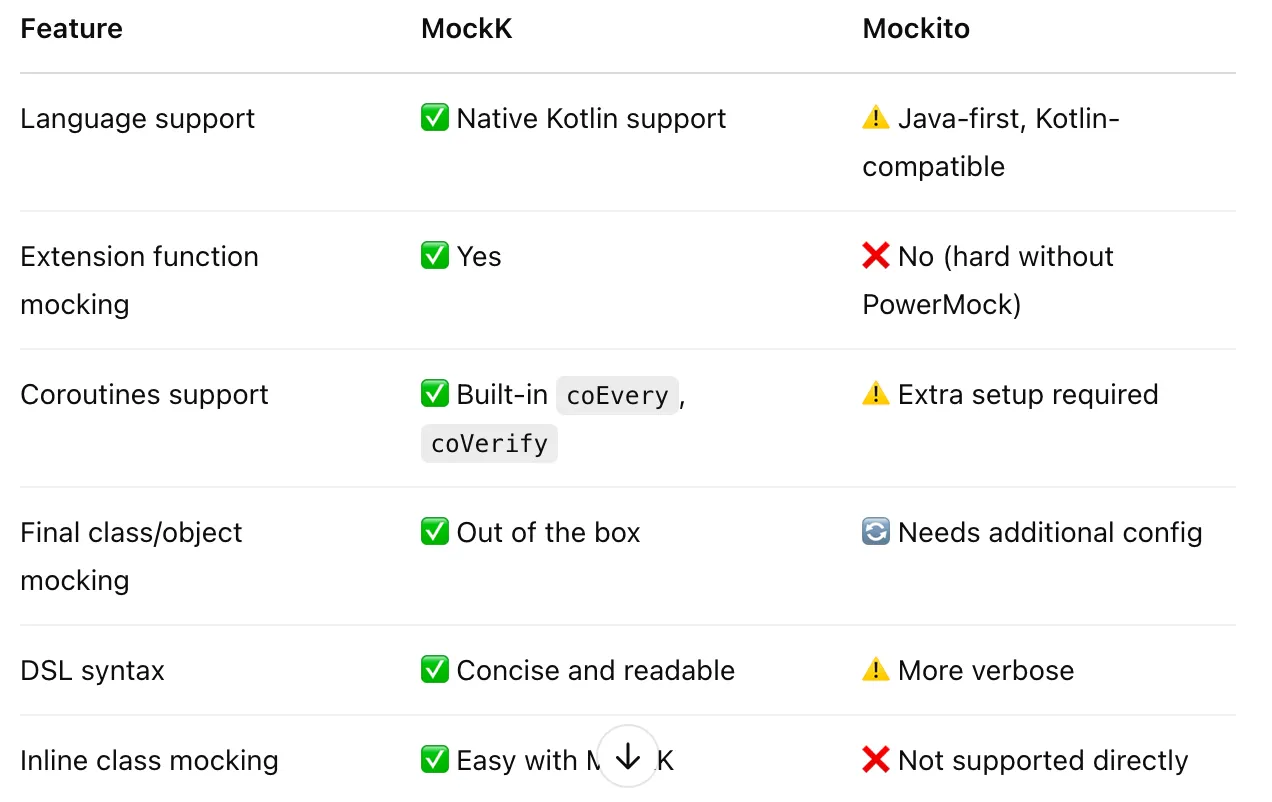Click the checkmark beside Easy with MockK
1272x802 pixels.
(x=435, y=759)
